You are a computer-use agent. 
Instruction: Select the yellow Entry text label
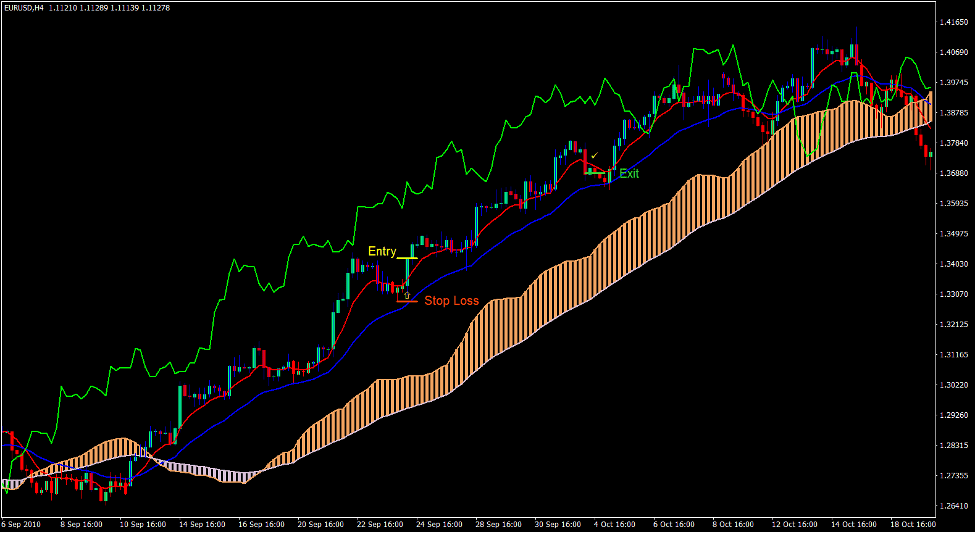click(x=382, y=251)
